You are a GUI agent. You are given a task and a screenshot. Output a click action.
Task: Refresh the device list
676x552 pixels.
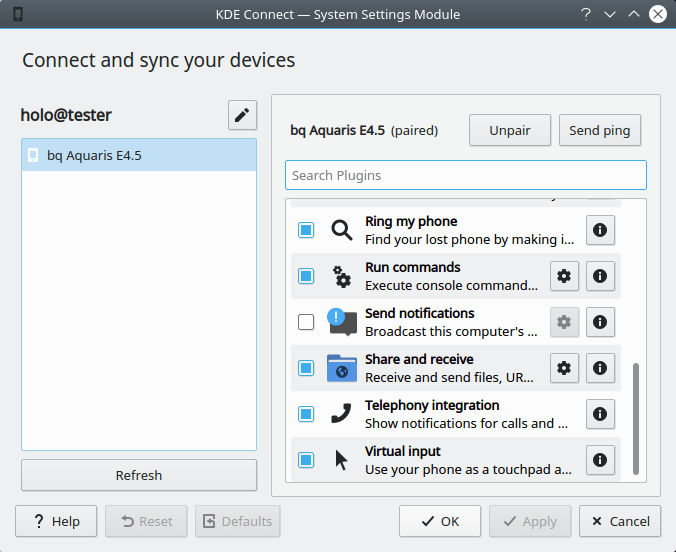click(x=139, y=475)
